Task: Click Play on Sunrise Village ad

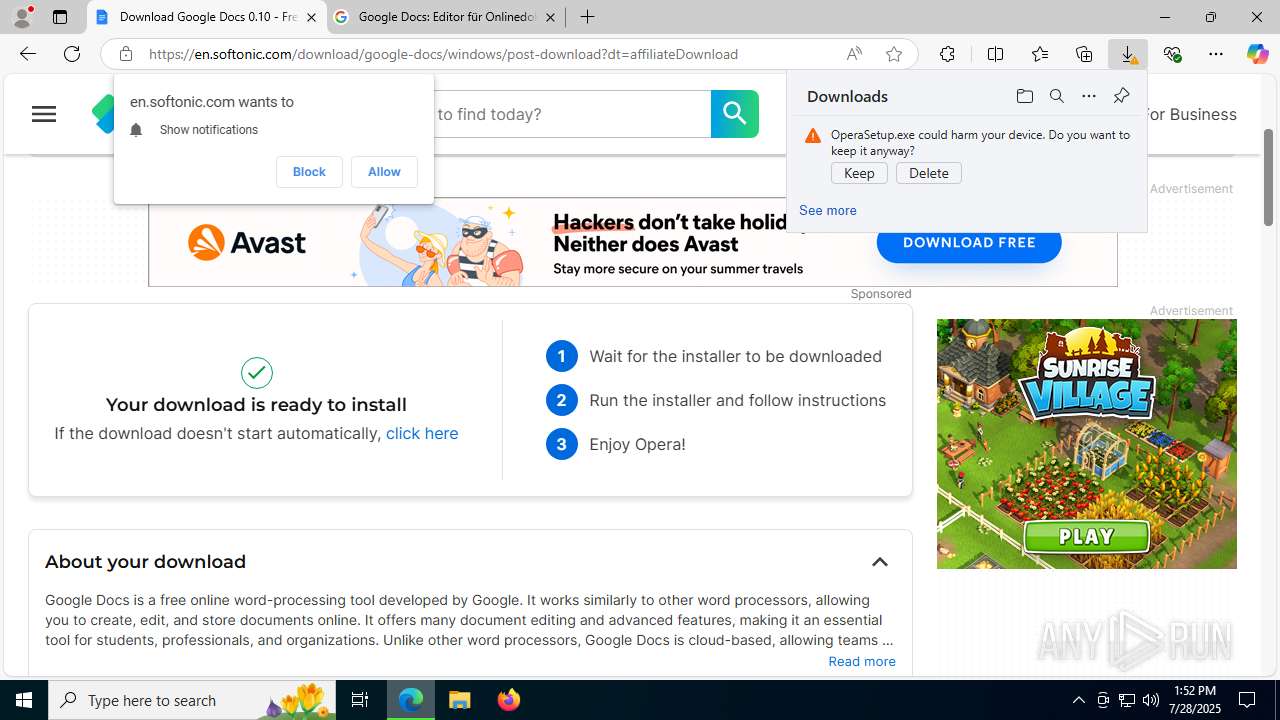Action: pos(1086,537)
